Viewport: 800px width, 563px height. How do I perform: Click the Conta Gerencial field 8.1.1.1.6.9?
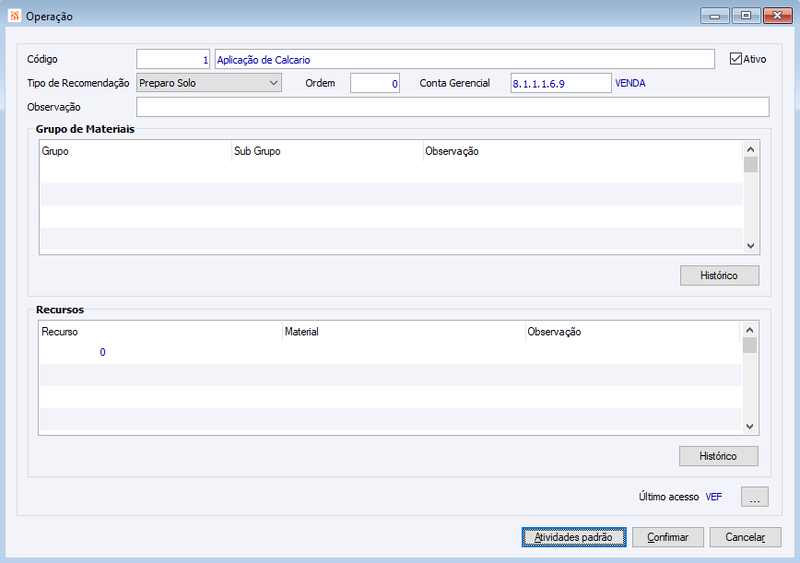pyautogui.click(x=561, y=83)
